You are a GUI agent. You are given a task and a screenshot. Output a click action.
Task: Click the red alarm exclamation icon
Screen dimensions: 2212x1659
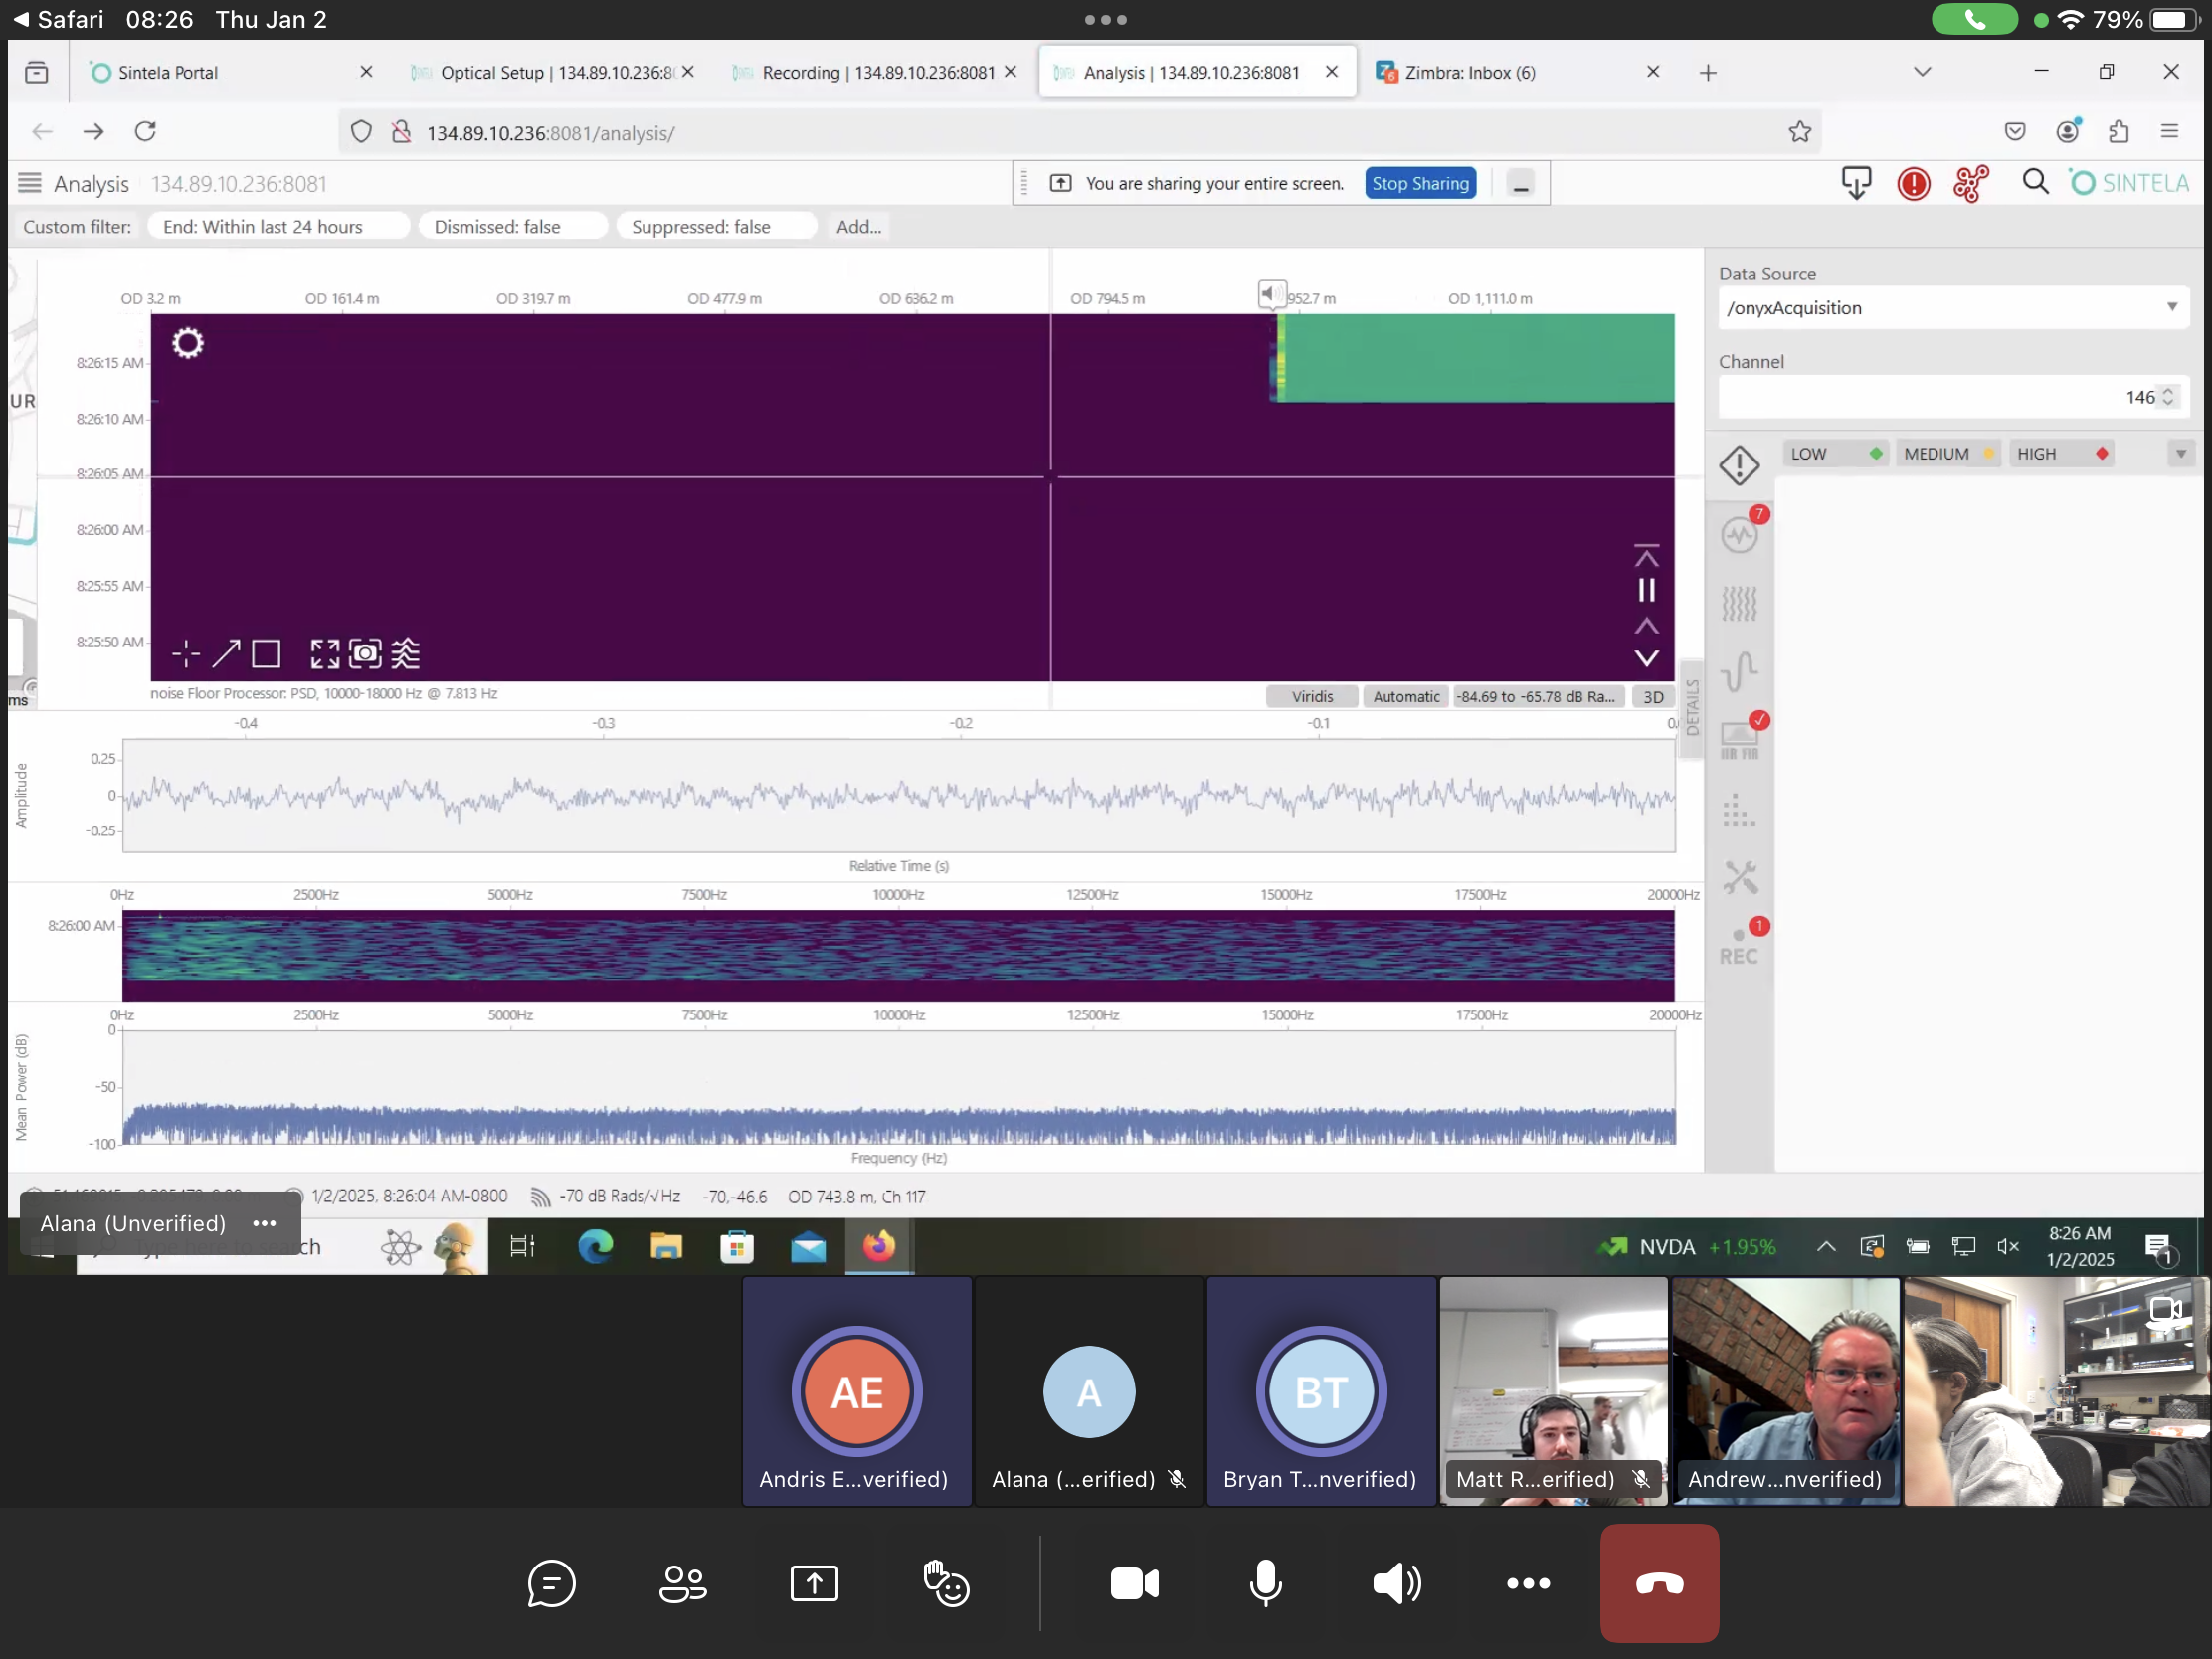(x=1913, y=184)
